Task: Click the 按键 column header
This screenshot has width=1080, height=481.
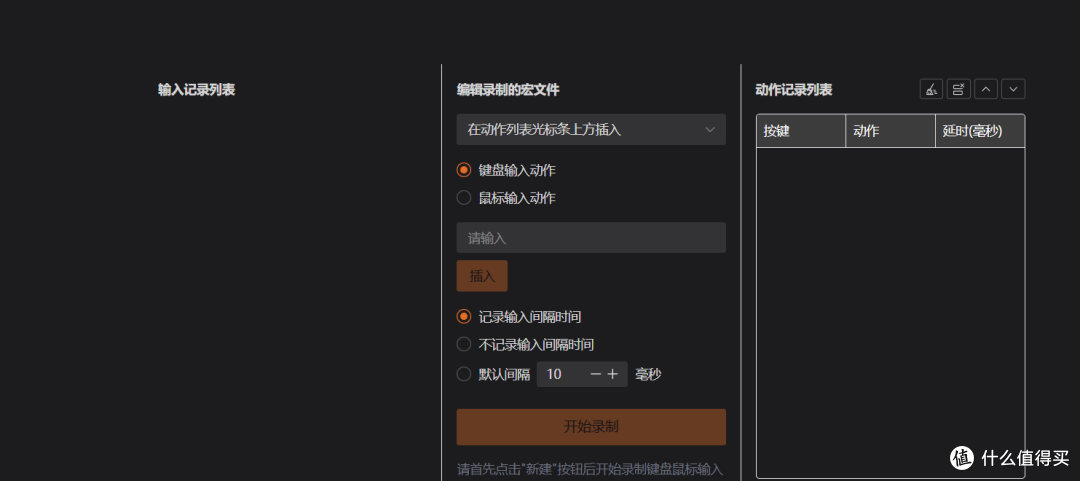Action: (x=801, y=131)
